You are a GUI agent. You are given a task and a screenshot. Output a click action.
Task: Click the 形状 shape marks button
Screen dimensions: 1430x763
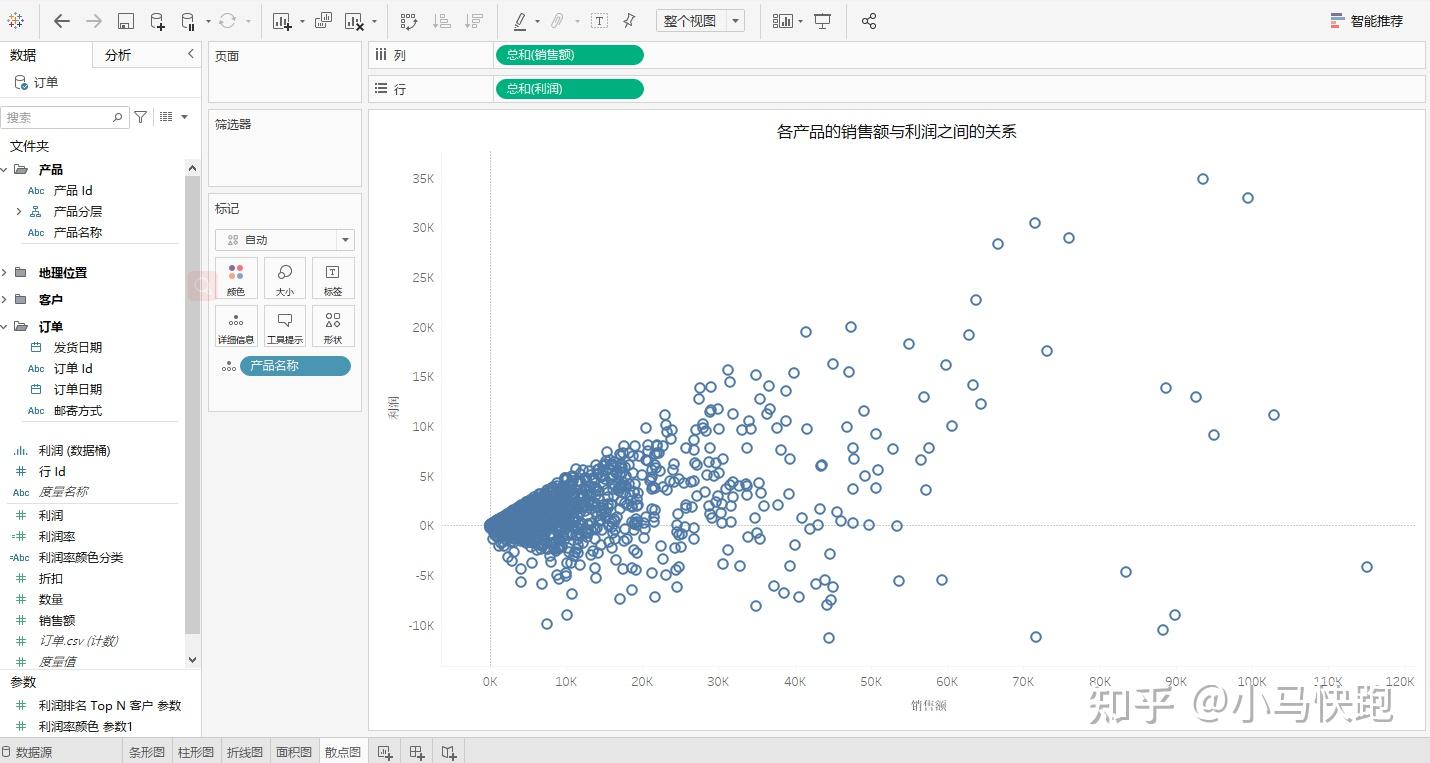tap(333, 326)
